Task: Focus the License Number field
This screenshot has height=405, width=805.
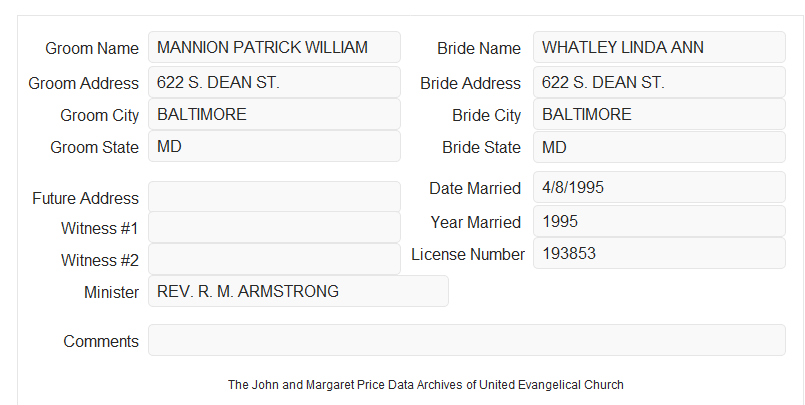Action: (x=659, y=253)
